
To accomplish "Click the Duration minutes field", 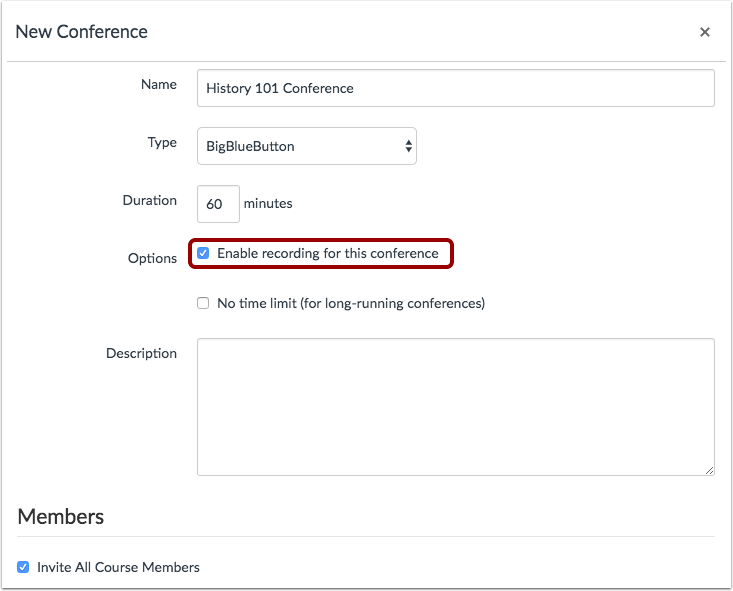I will pos(218,204).
